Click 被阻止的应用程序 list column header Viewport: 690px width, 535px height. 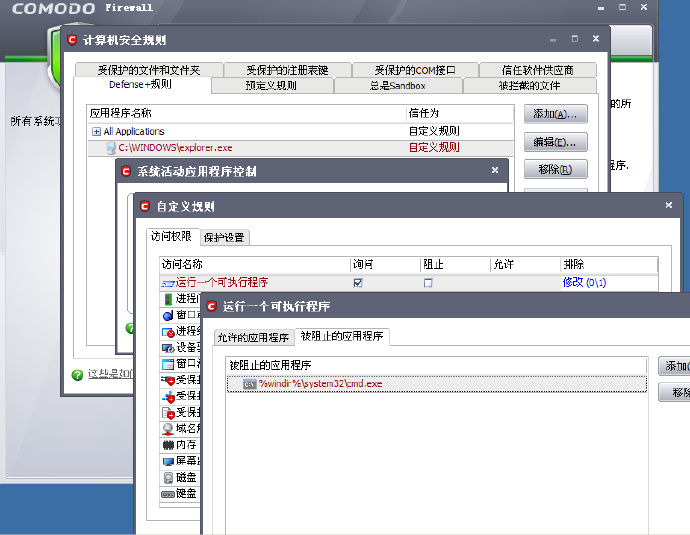[x=437, y=366]
